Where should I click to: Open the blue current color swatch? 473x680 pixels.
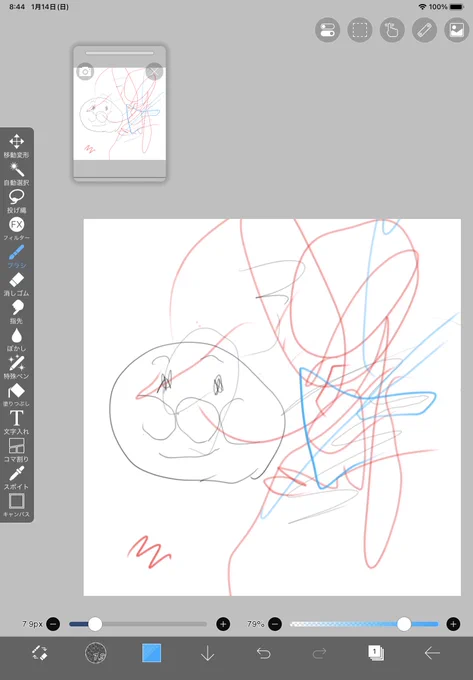[152, 653]
